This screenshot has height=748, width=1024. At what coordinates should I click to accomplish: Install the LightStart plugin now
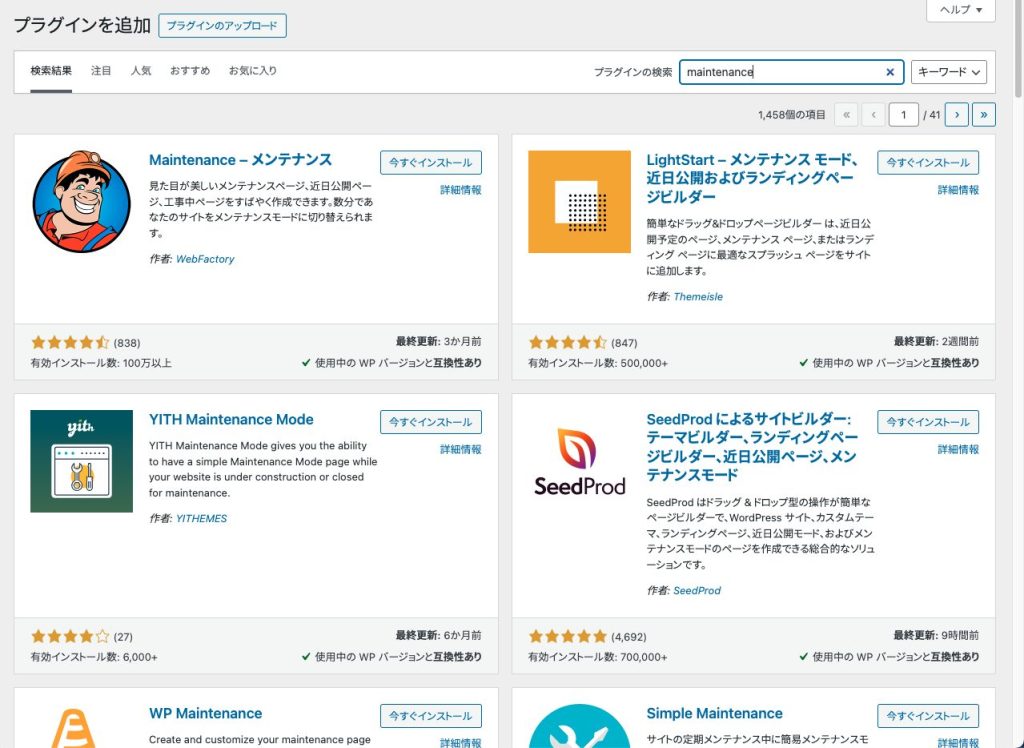click(x=927, y=163)
